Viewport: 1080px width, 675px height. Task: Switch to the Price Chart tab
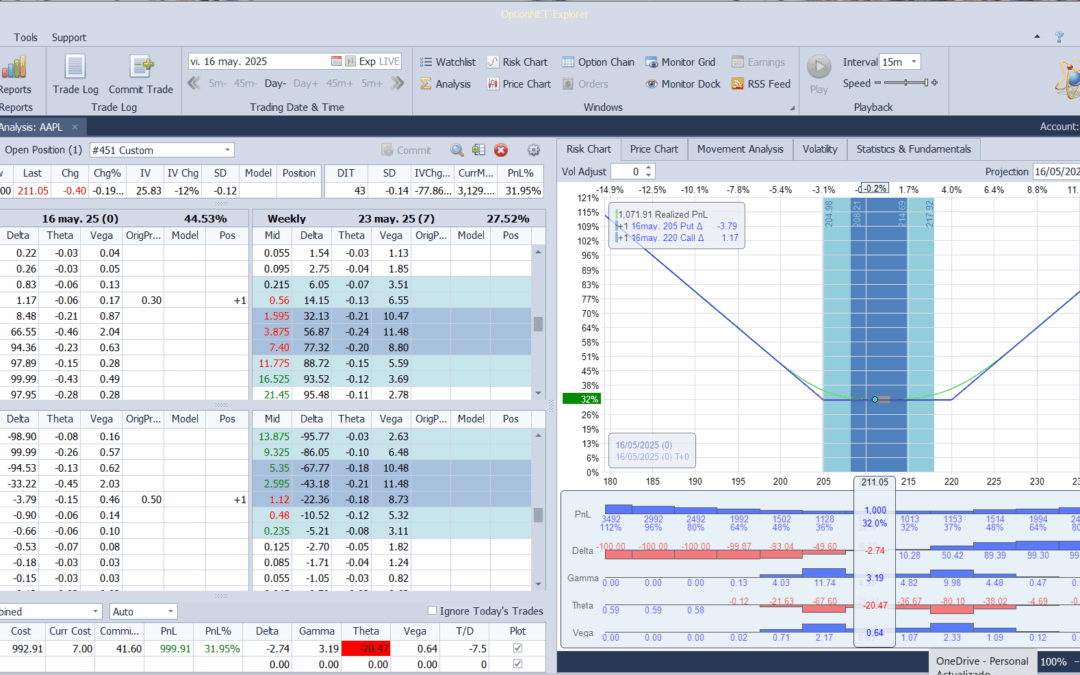[x=654, y=149]
